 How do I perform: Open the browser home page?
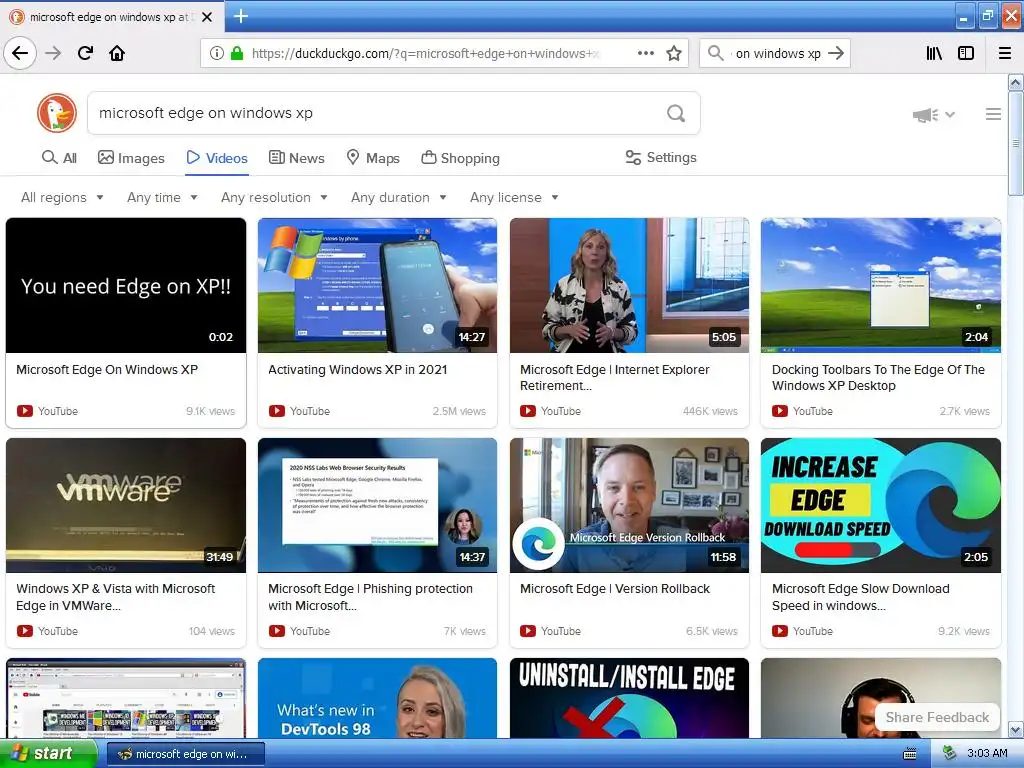coord(117,53)
